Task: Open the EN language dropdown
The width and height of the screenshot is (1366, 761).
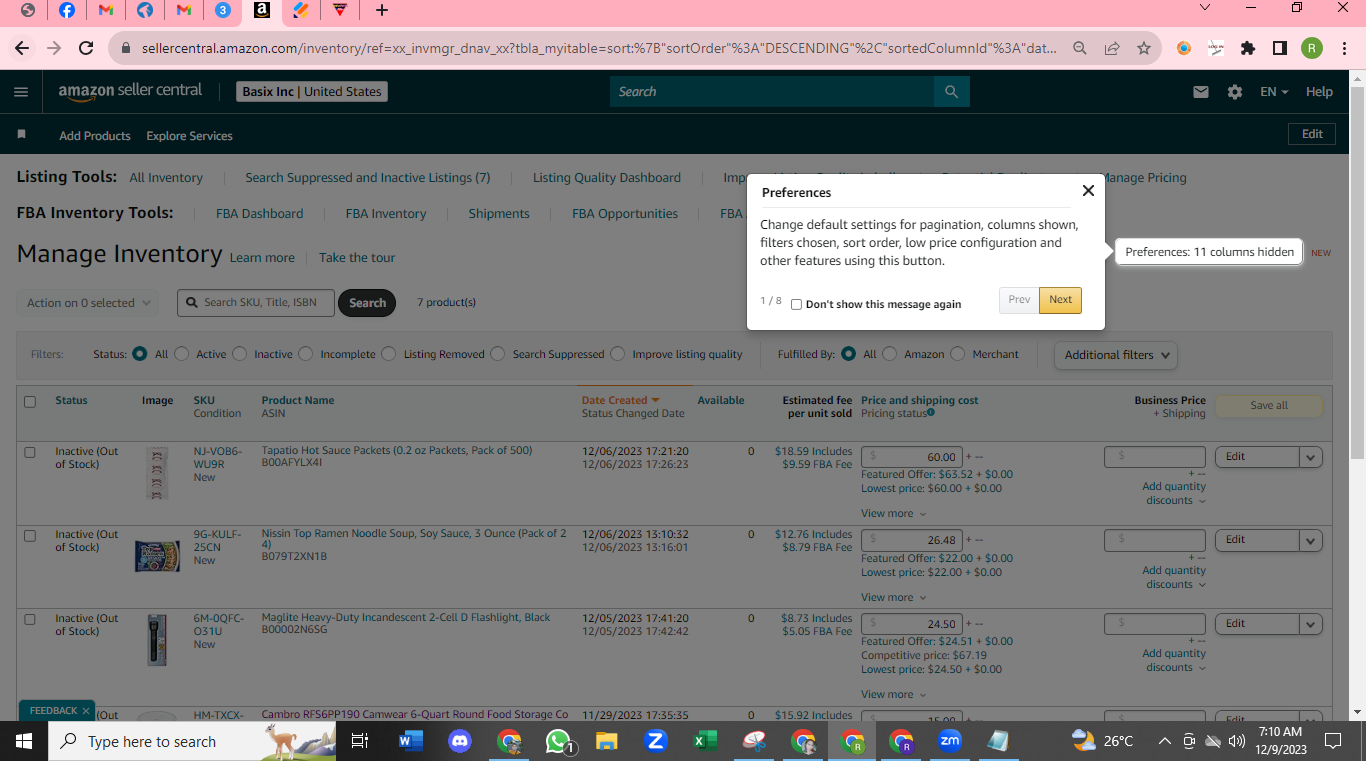Action: (1274, 91)
